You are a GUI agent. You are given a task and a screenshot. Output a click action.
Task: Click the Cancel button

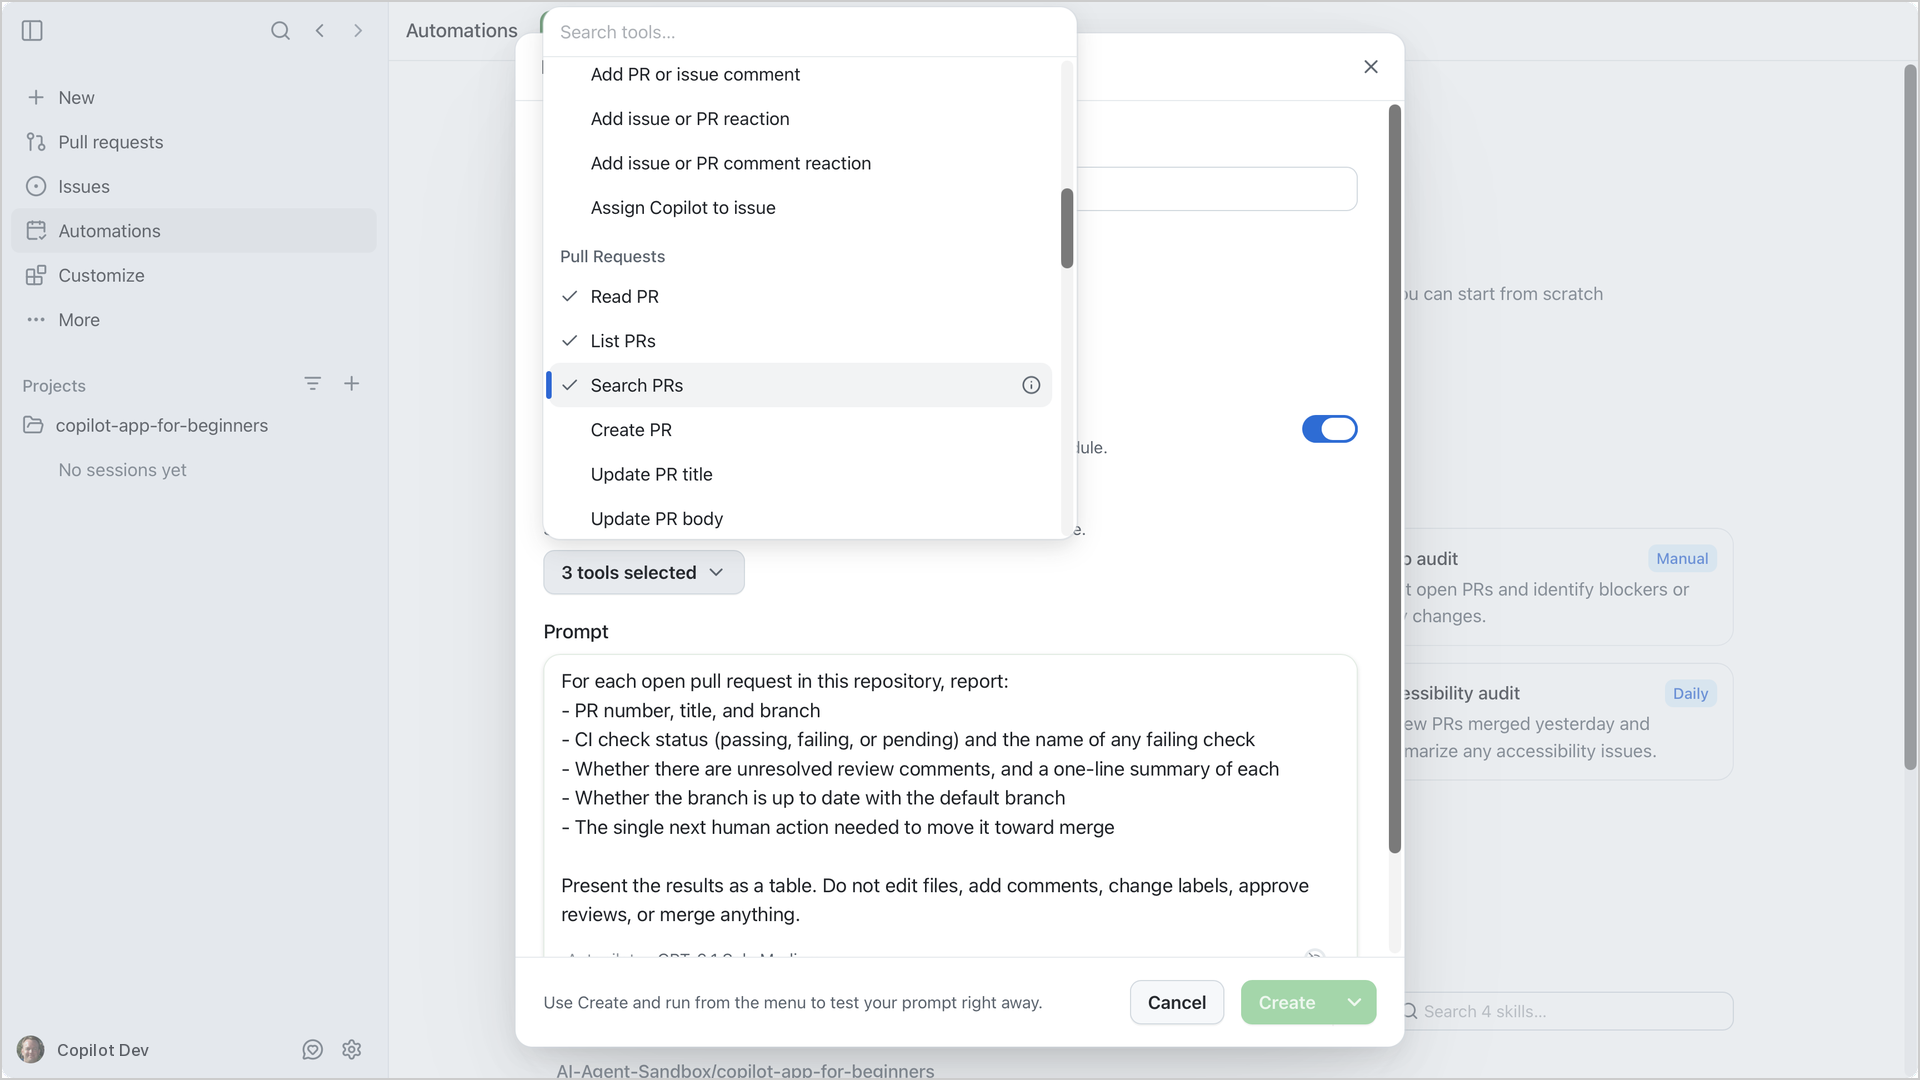click(x=1177, y=1003)
